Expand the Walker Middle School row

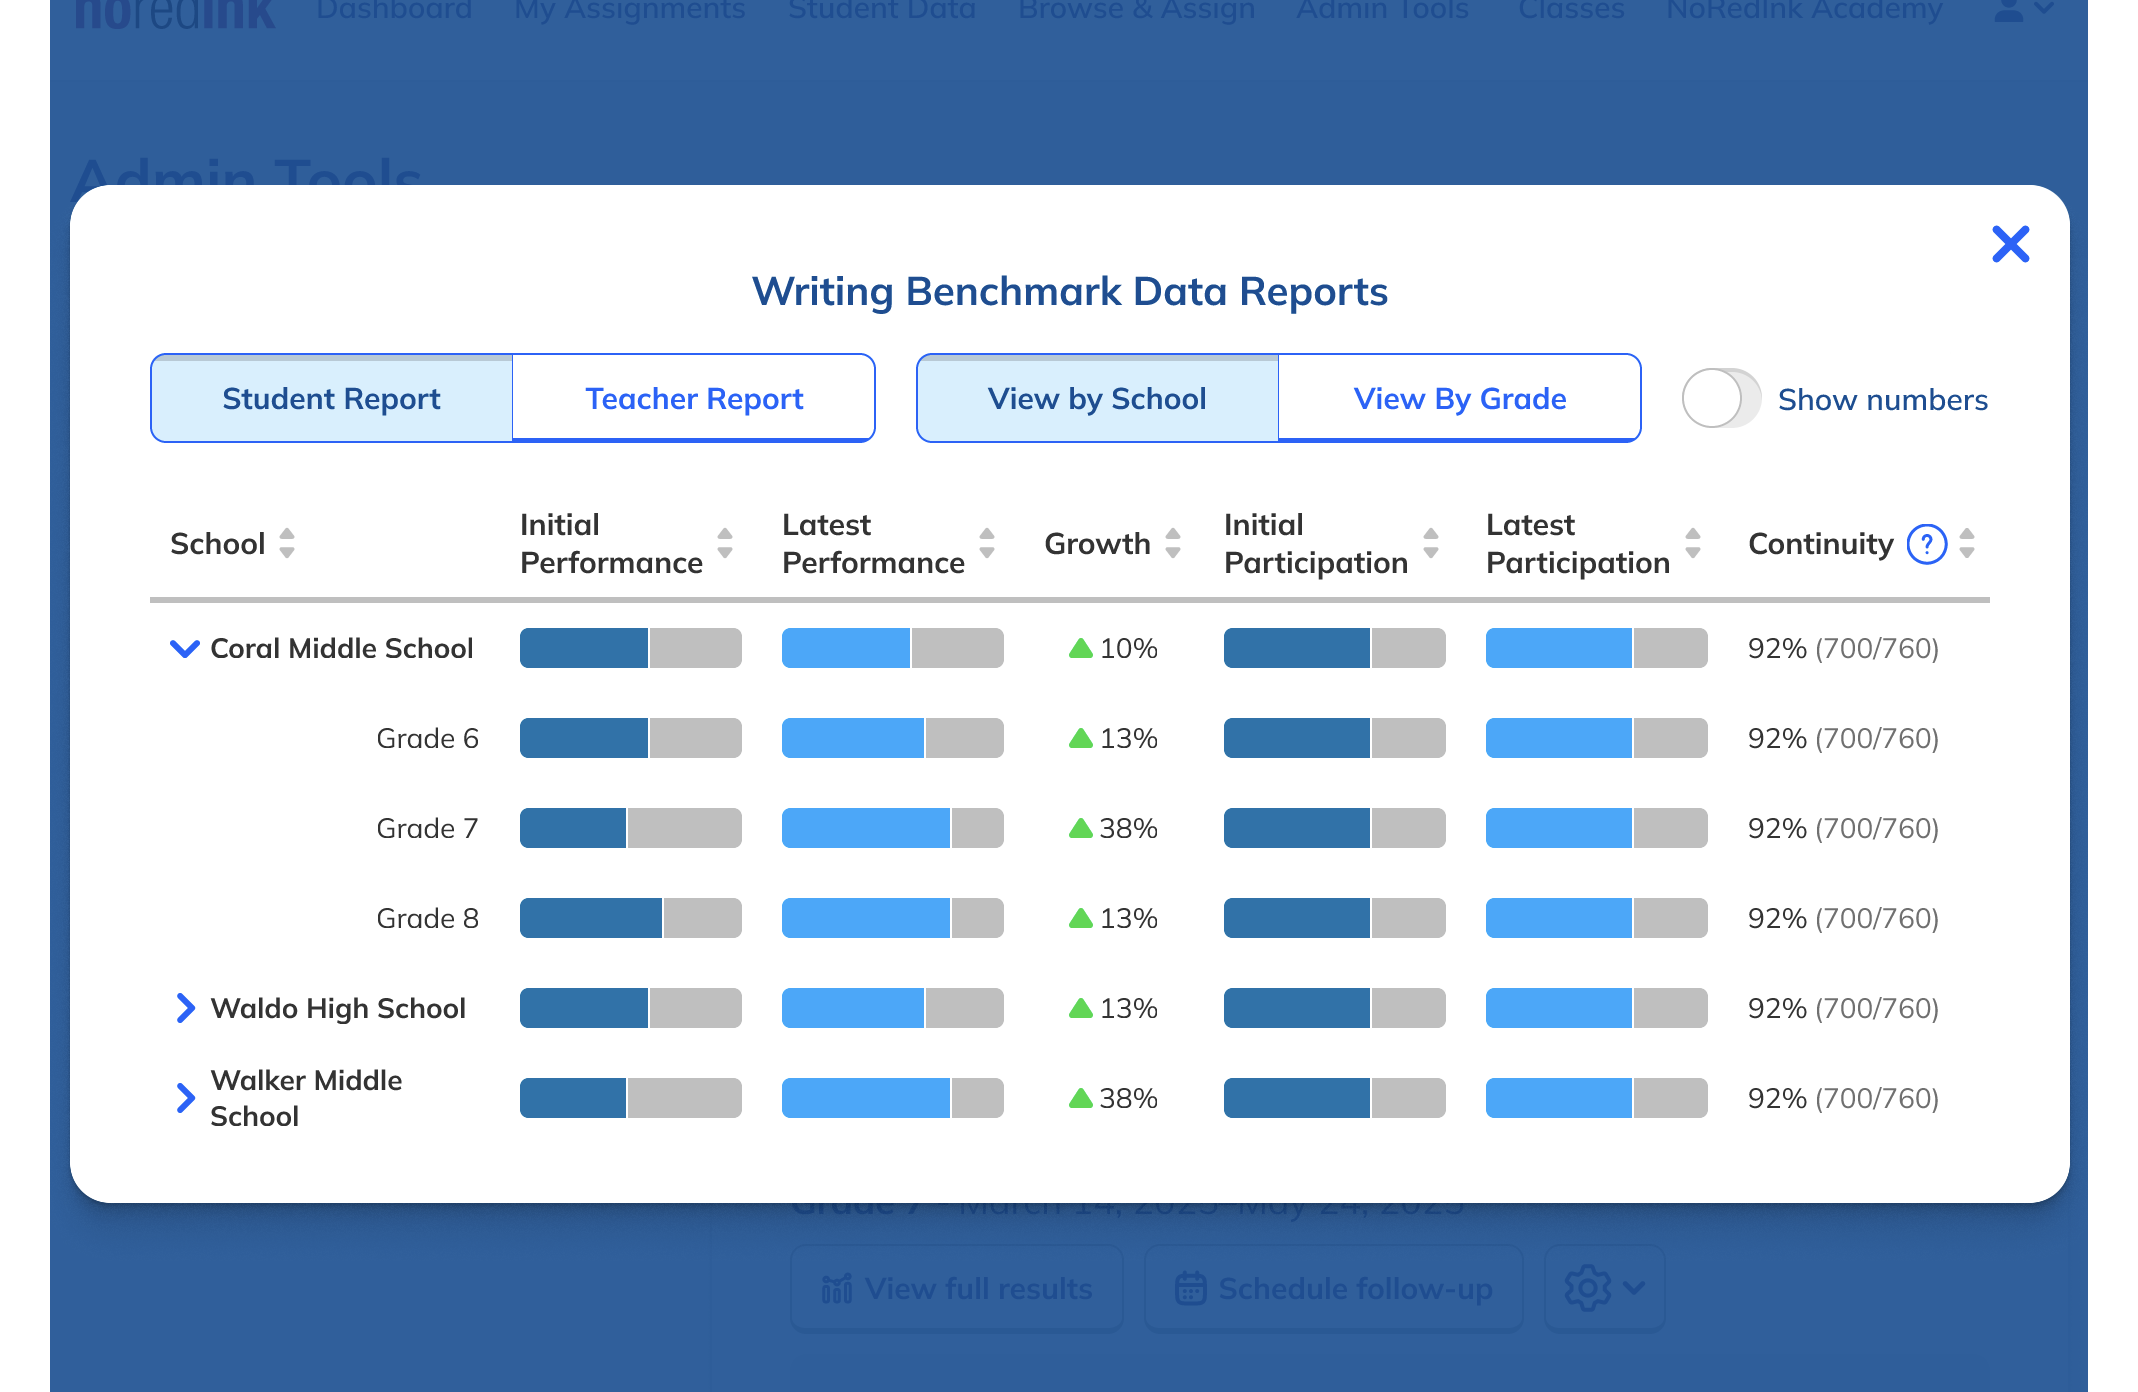click(x=185, y=1098)
